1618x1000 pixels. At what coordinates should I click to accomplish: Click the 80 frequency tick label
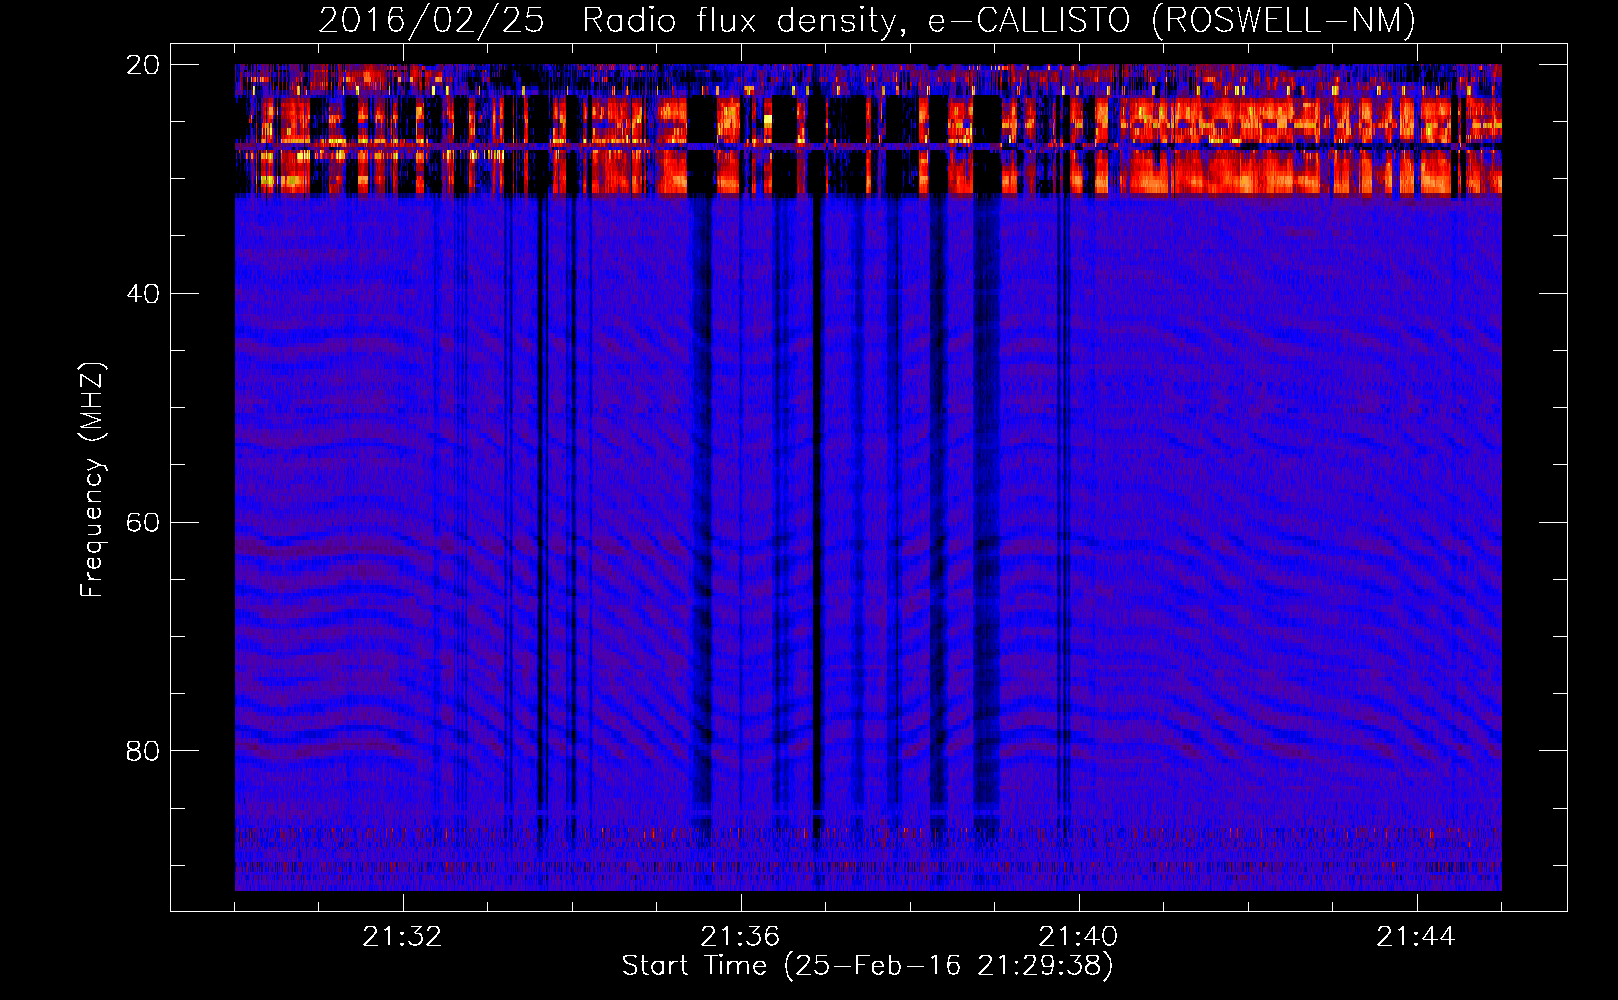(x=143, y=751)
